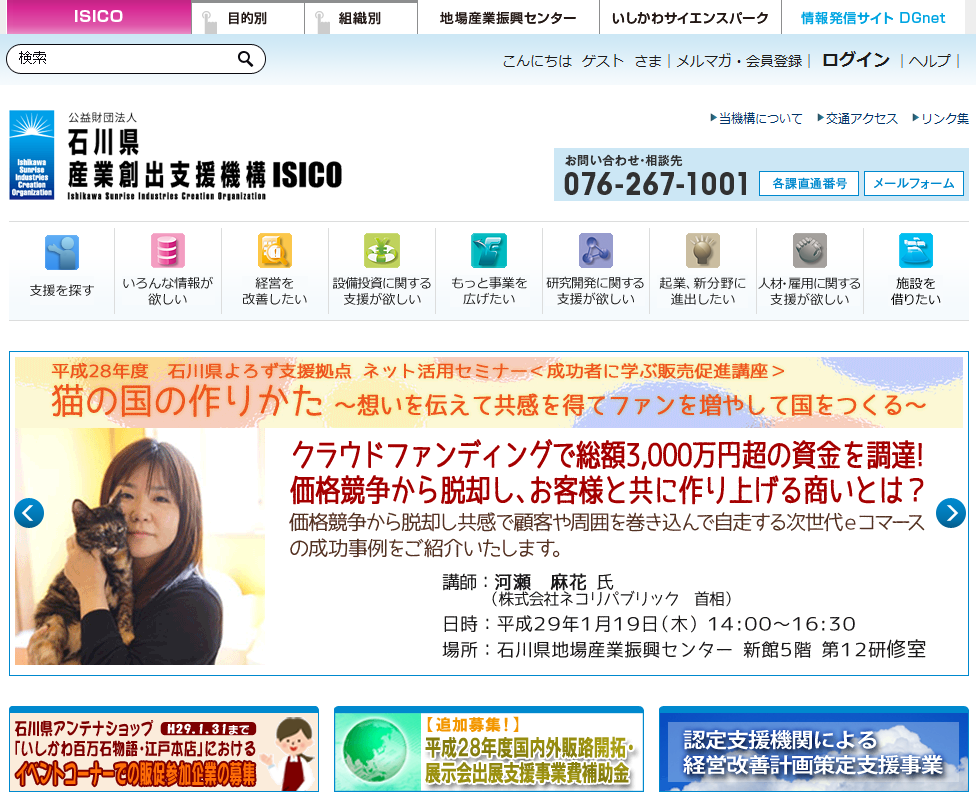The width and height of the screenshot is (976, 799).
Task: Select the 起業、新分野に進出したい lightbulb icon
Action: [x=703, y=251]
